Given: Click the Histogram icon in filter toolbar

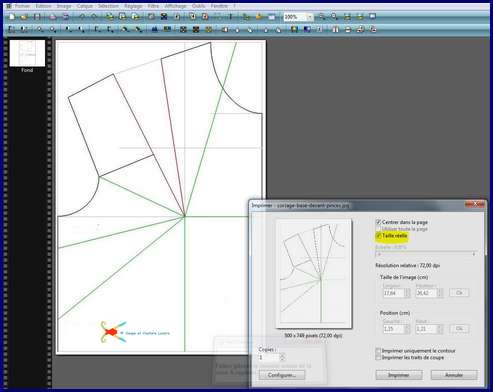Looking at the screenshot, I should [154, 30].
